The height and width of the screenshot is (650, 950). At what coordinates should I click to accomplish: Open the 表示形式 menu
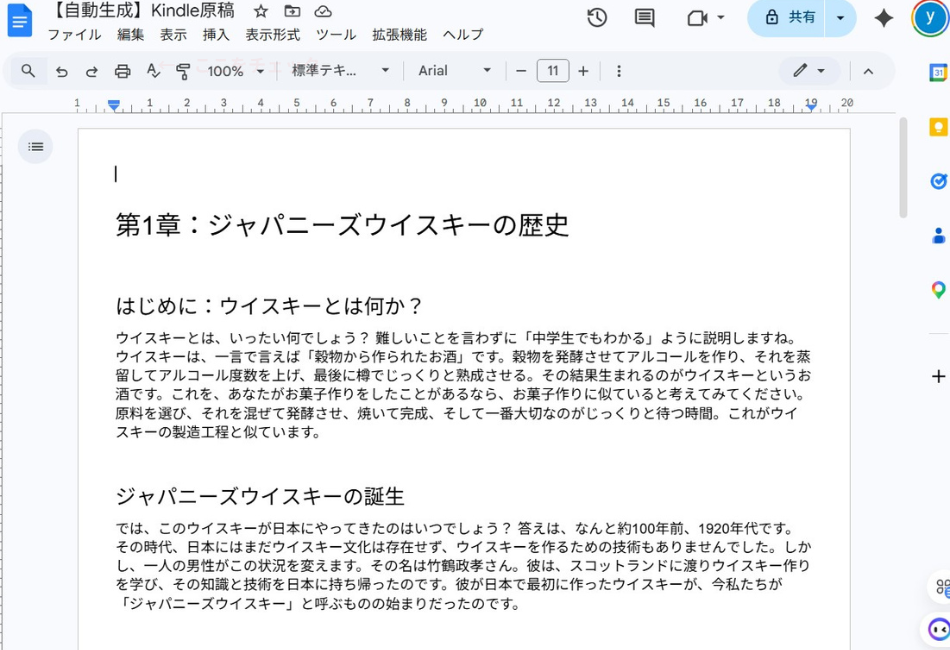pos(272,35)
